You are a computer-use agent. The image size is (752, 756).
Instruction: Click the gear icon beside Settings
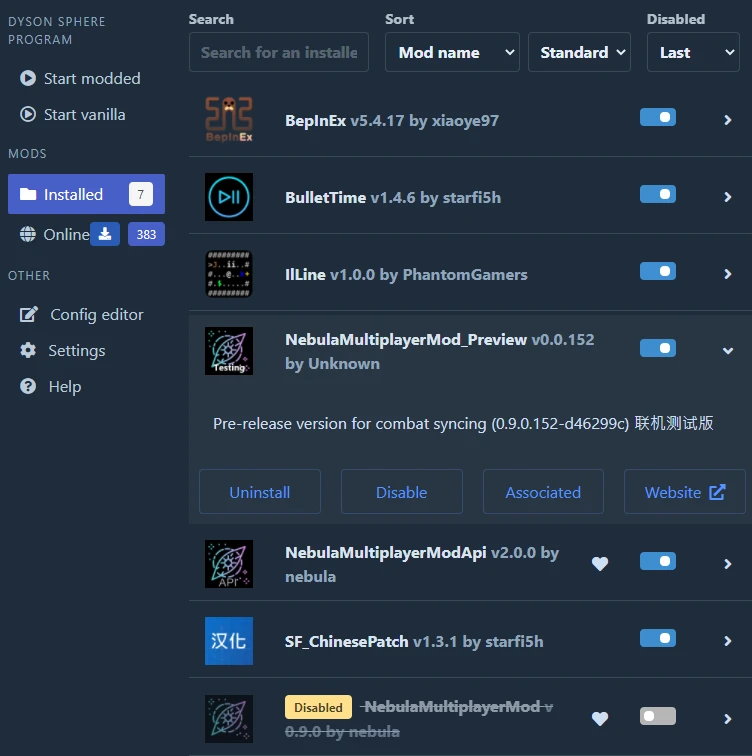pos(28,350)
